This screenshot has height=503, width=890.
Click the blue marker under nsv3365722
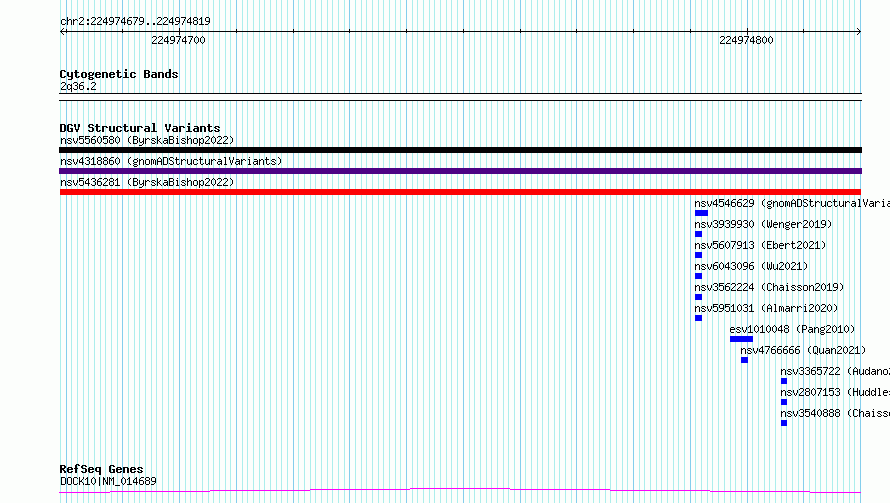coord(784,381)
